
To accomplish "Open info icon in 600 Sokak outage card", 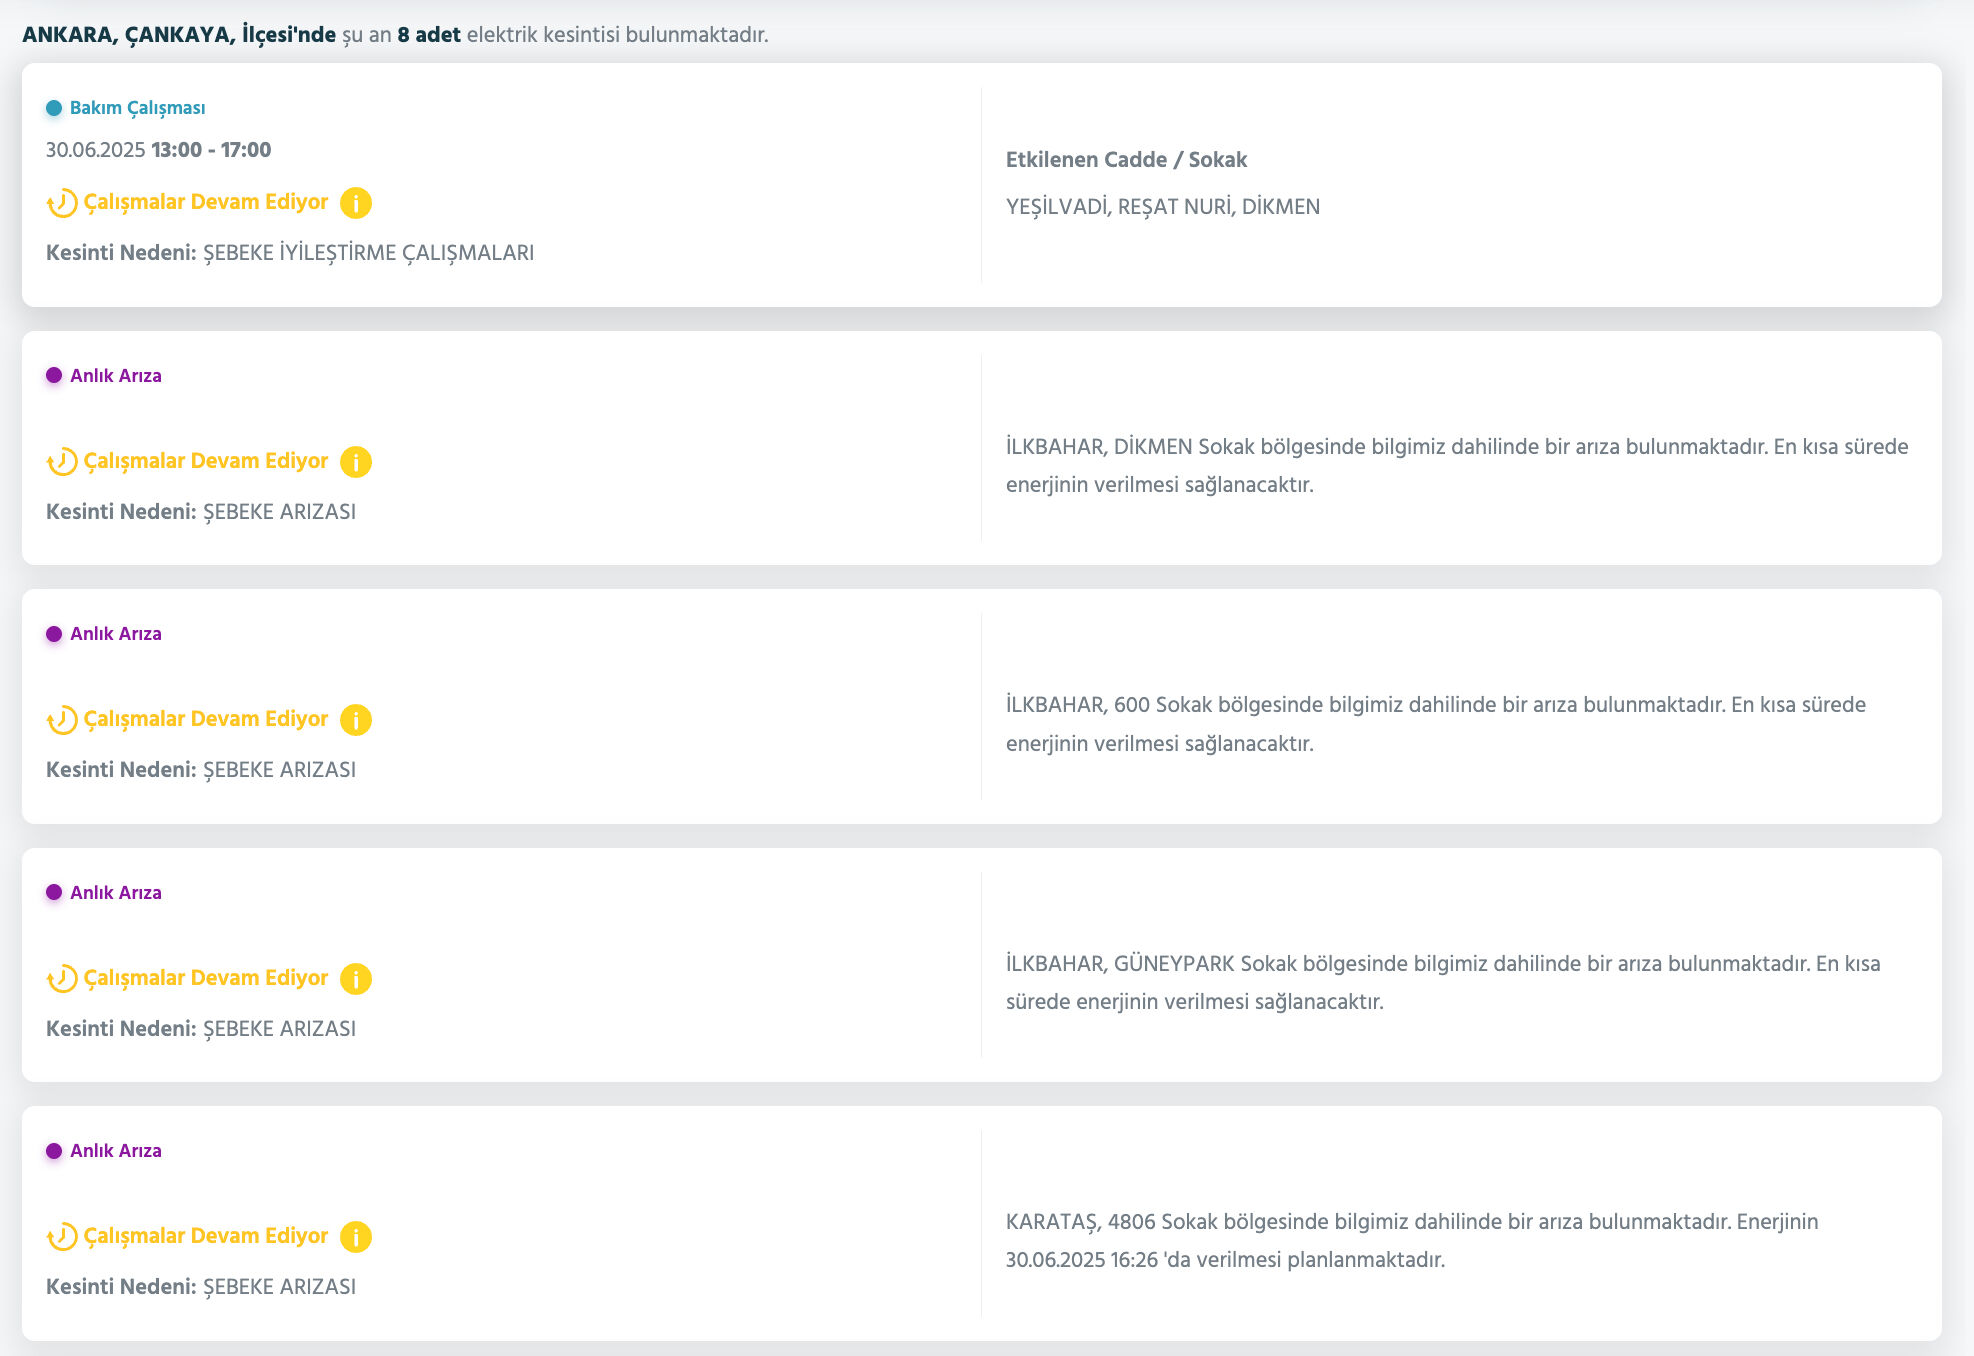I will click(355, 720).
